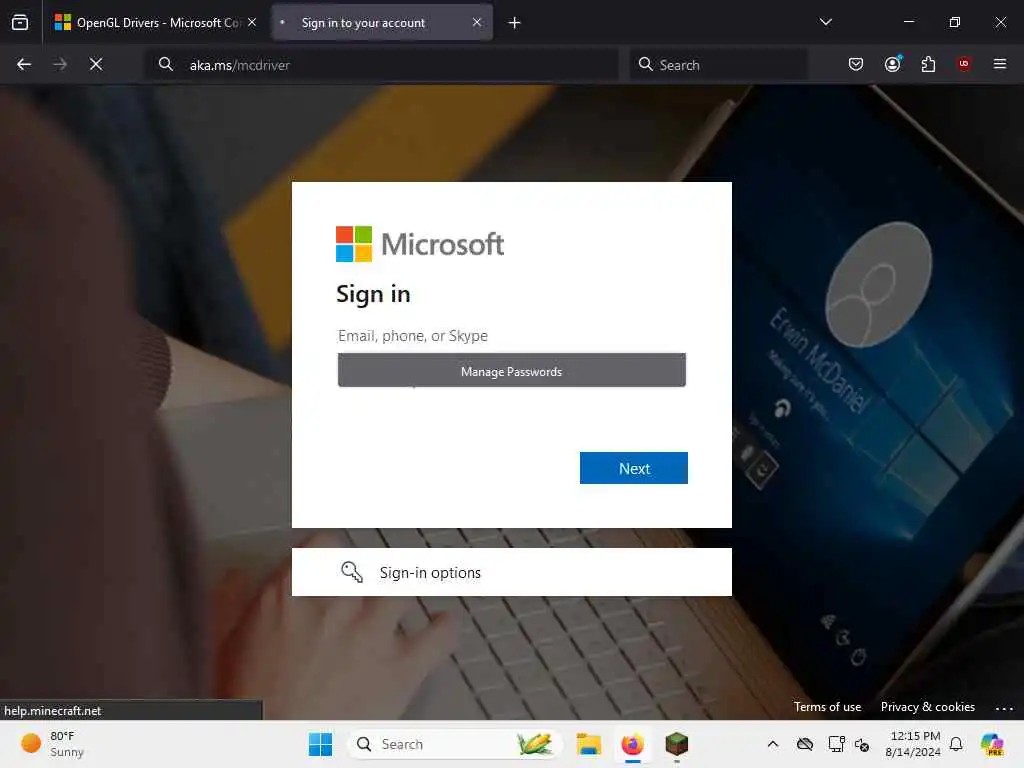Click the browser Search box
1024x768 pixels.
coord(718,65)
